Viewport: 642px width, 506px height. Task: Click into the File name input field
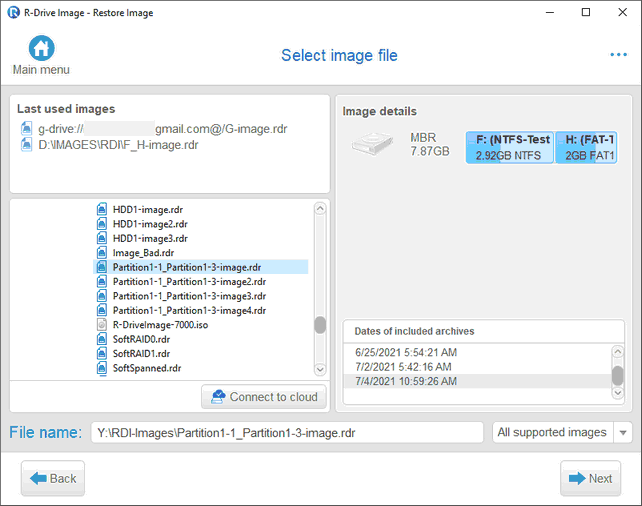(287, 432)
